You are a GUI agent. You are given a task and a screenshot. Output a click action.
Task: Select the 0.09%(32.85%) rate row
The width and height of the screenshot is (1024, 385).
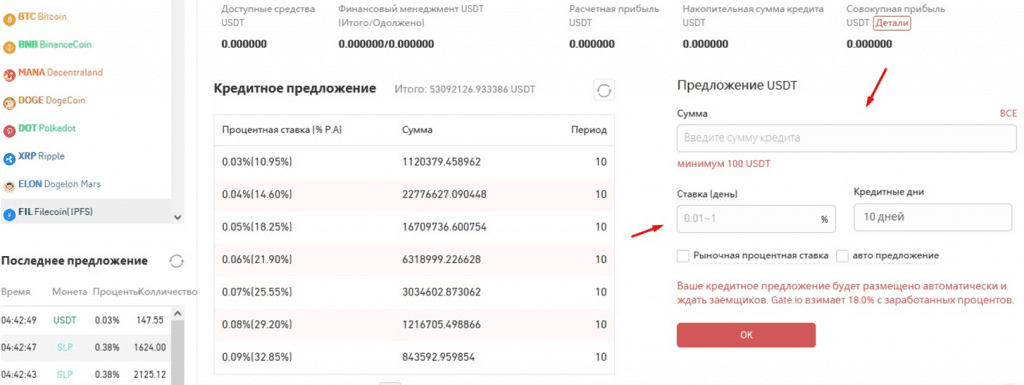click(414, 357)
